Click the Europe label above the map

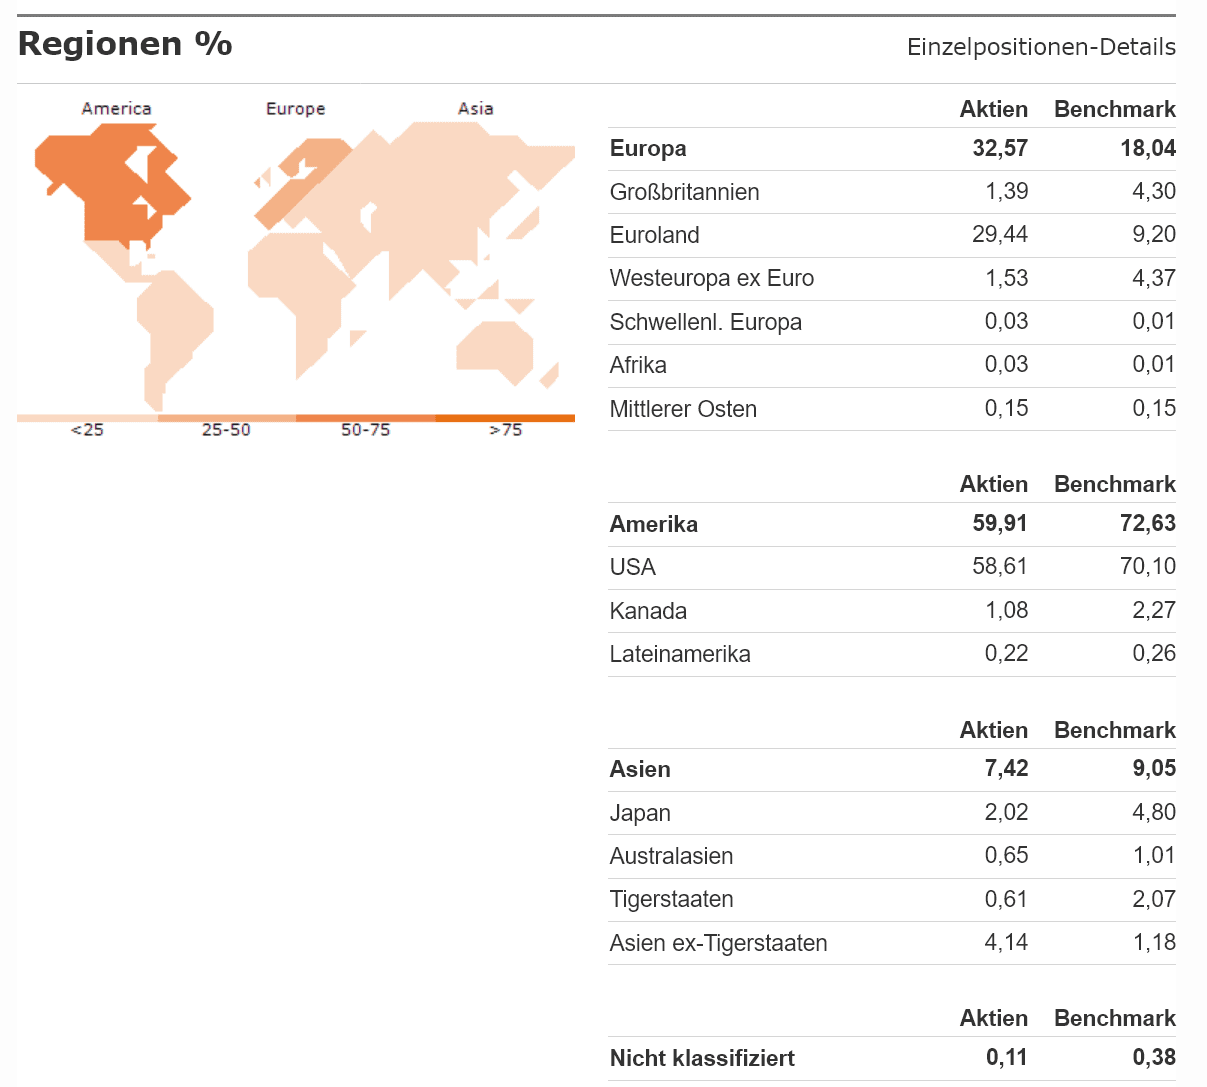(295, 108)
